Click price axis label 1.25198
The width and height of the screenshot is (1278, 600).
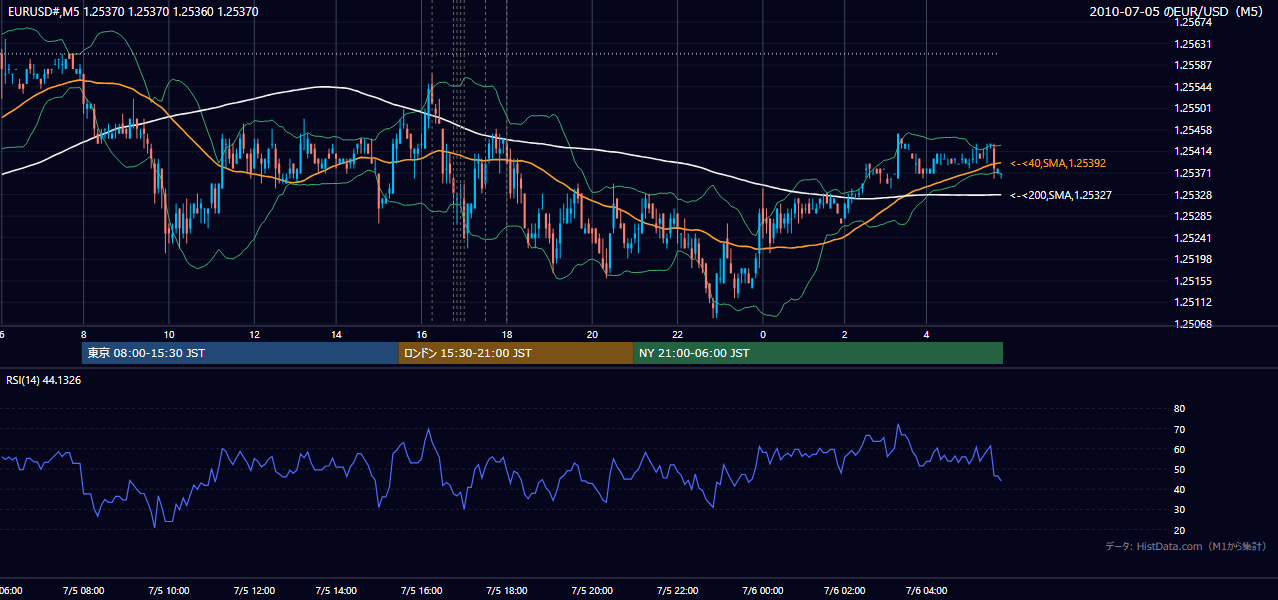click(x=1194, y=259)
